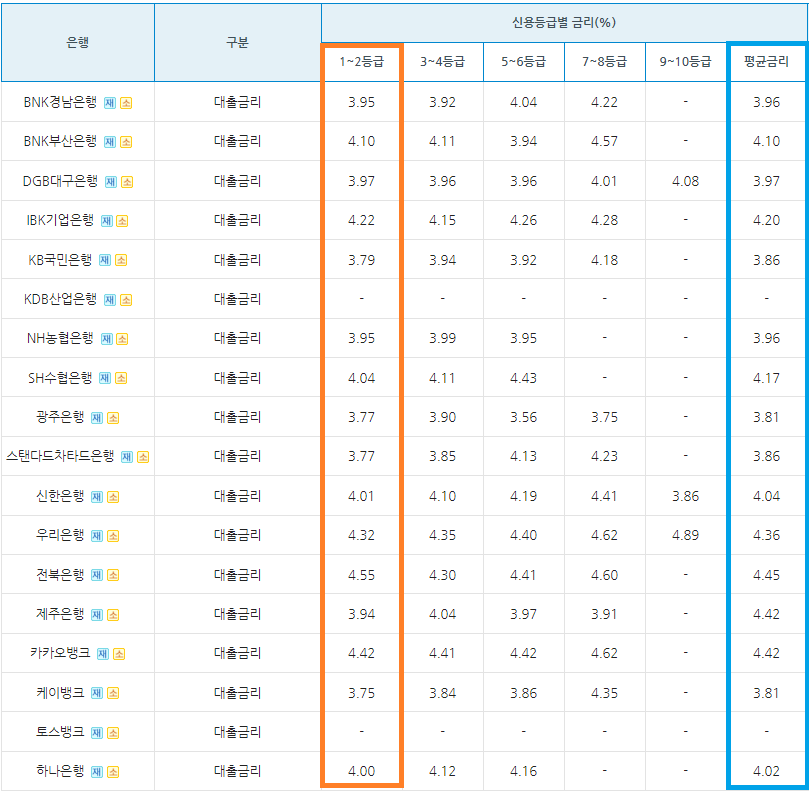Open the 하나은행 bank name
This screenshot has width=809, height=791.
coord(60,771)
